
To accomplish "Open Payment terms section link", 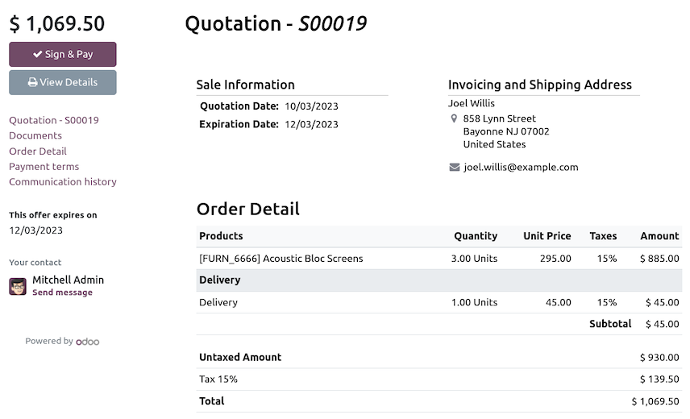I will [43, 166].
